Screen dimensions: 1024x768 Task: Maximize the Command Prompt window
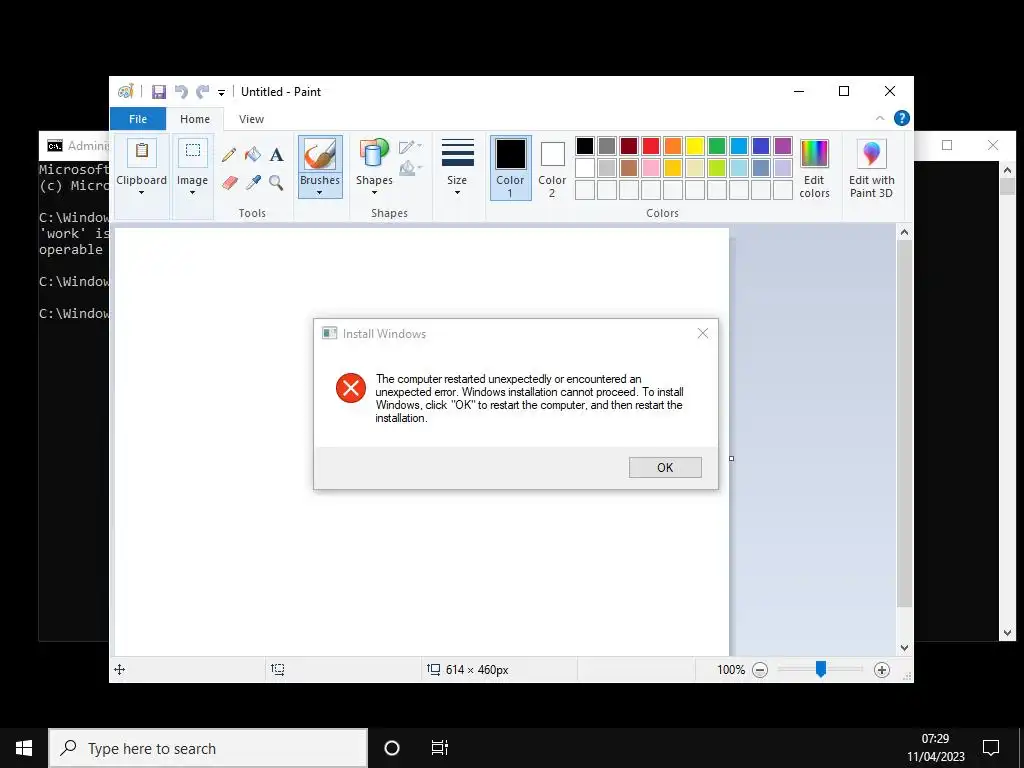click(947, 145)
